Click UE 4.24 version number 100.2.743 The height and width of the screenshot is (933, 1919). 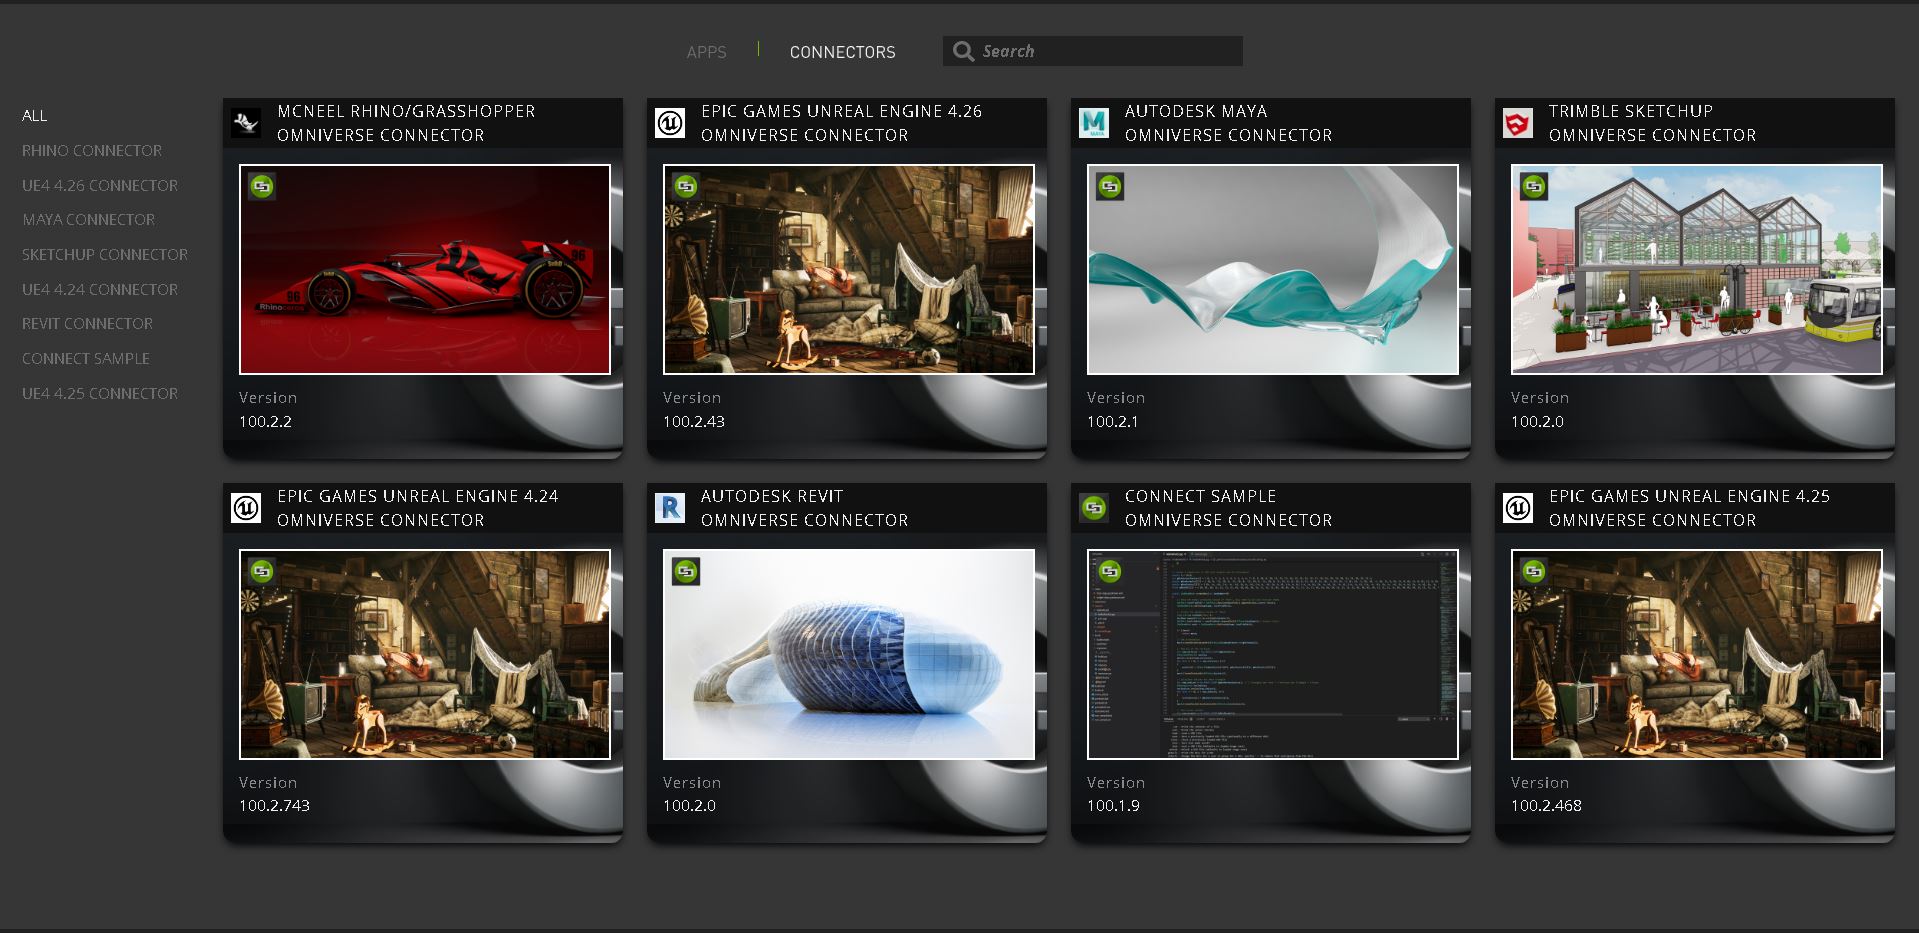(x=274, y=806)
